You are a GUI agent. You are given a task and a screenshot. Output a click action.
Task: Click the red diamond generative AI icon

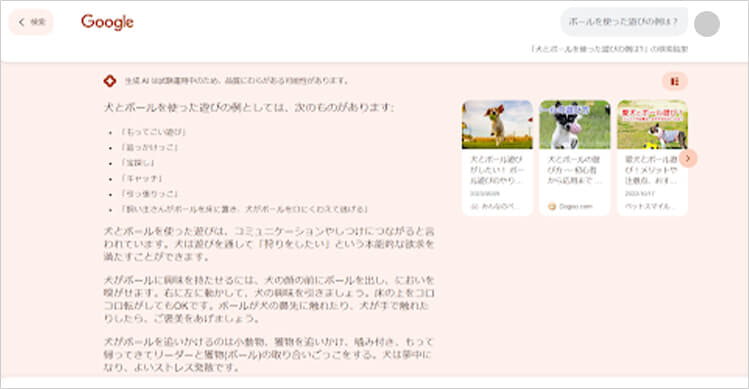coord(110,81)
